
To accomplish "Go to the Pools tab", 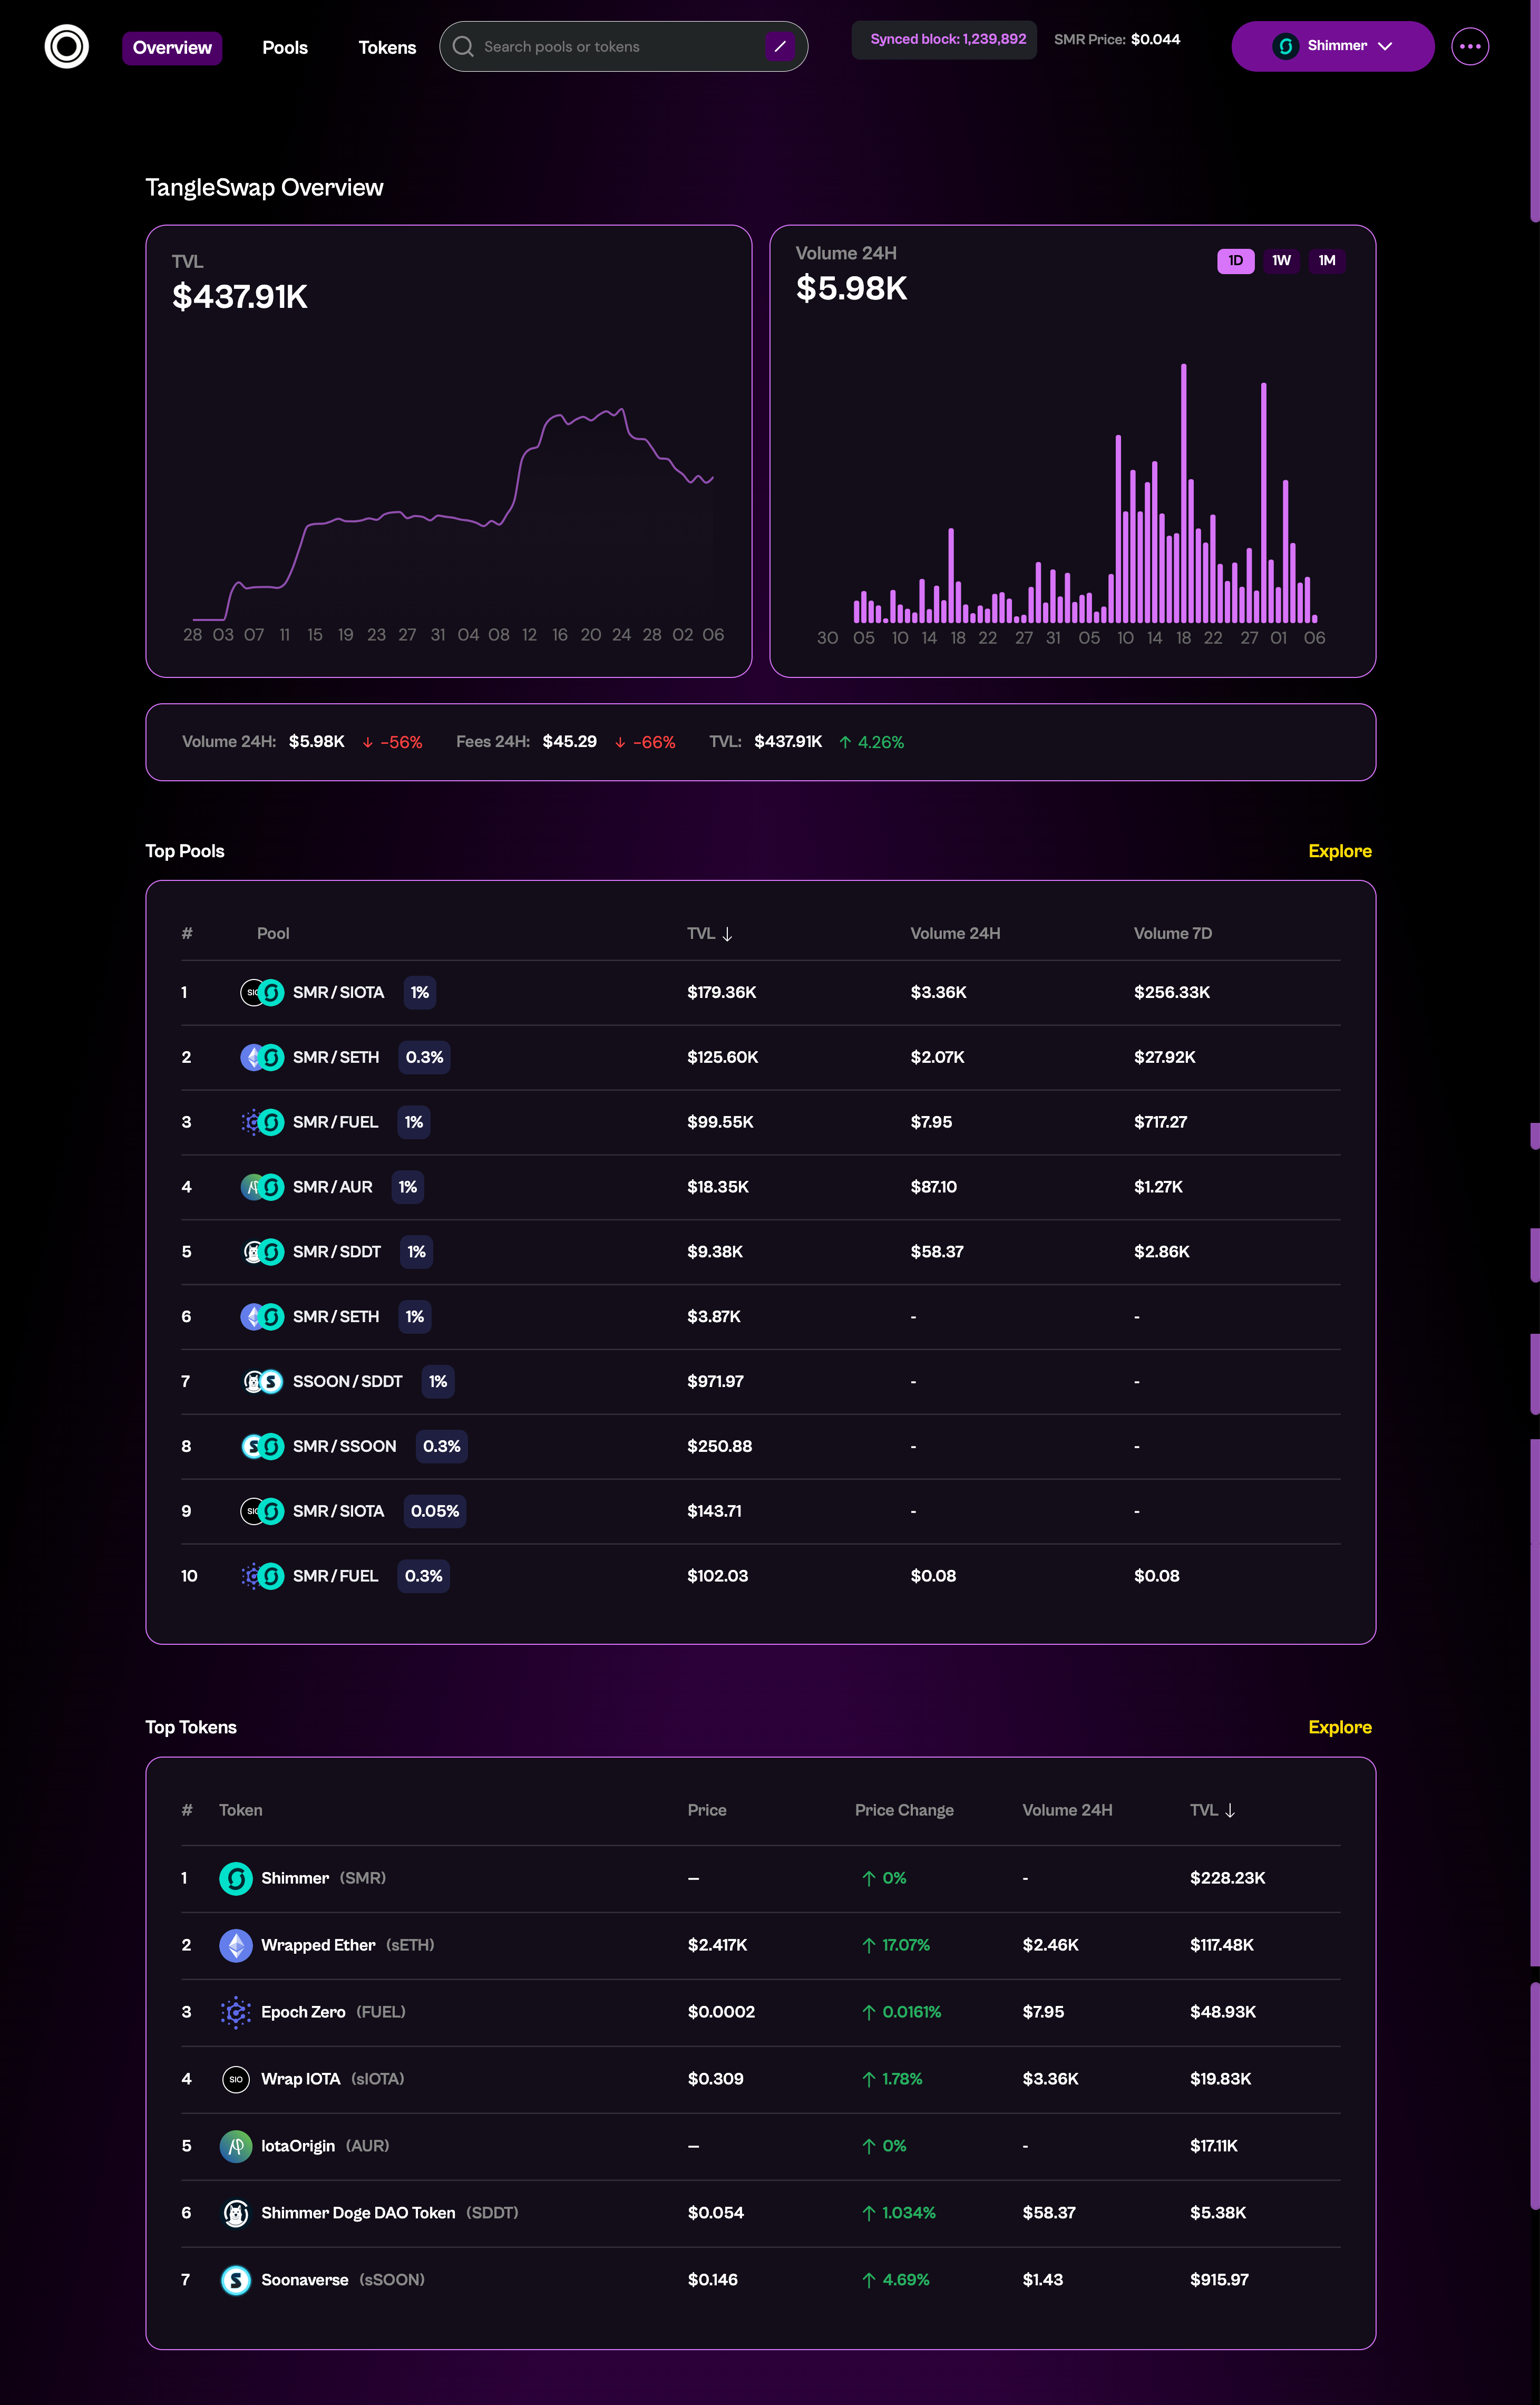I will [x=285, y=47].
